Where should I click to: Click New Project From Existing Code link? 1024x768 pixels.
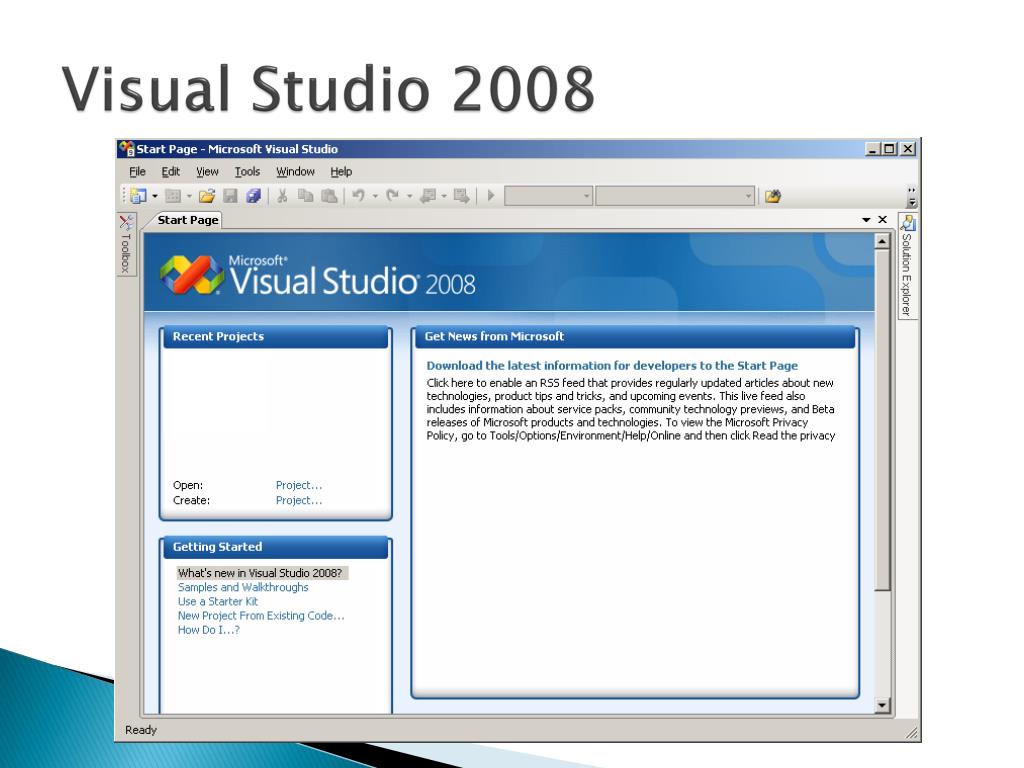point(261,616)
